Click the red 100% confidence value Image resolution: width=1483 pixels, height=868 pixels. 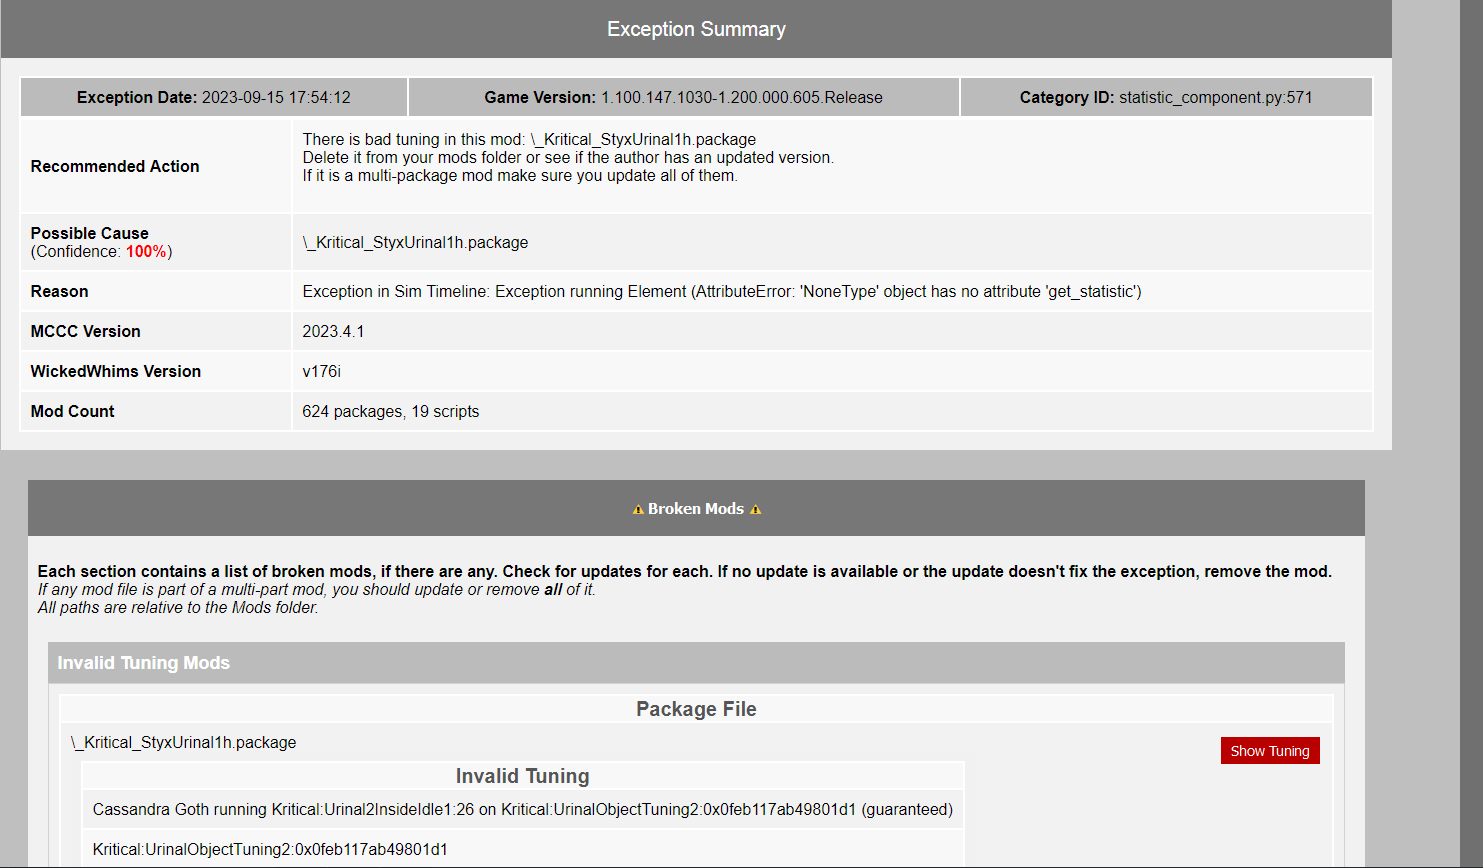coord(146,252)
